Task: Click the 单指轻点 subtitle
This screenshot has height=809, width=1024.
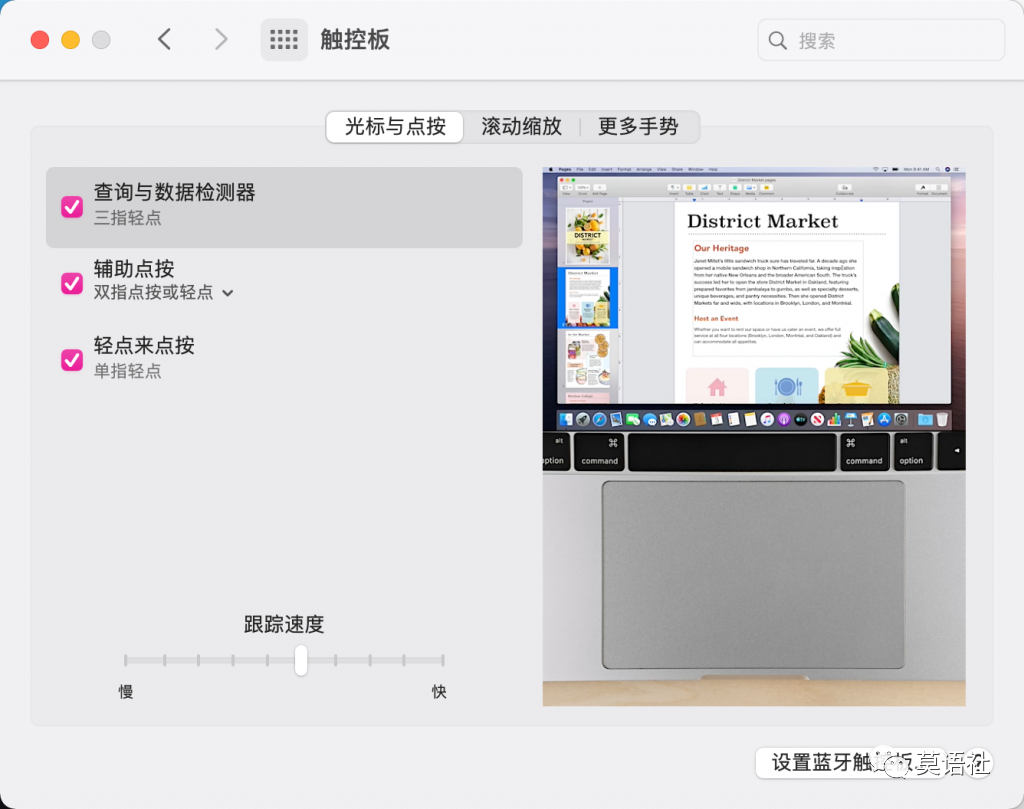Action: click(127, 372)
